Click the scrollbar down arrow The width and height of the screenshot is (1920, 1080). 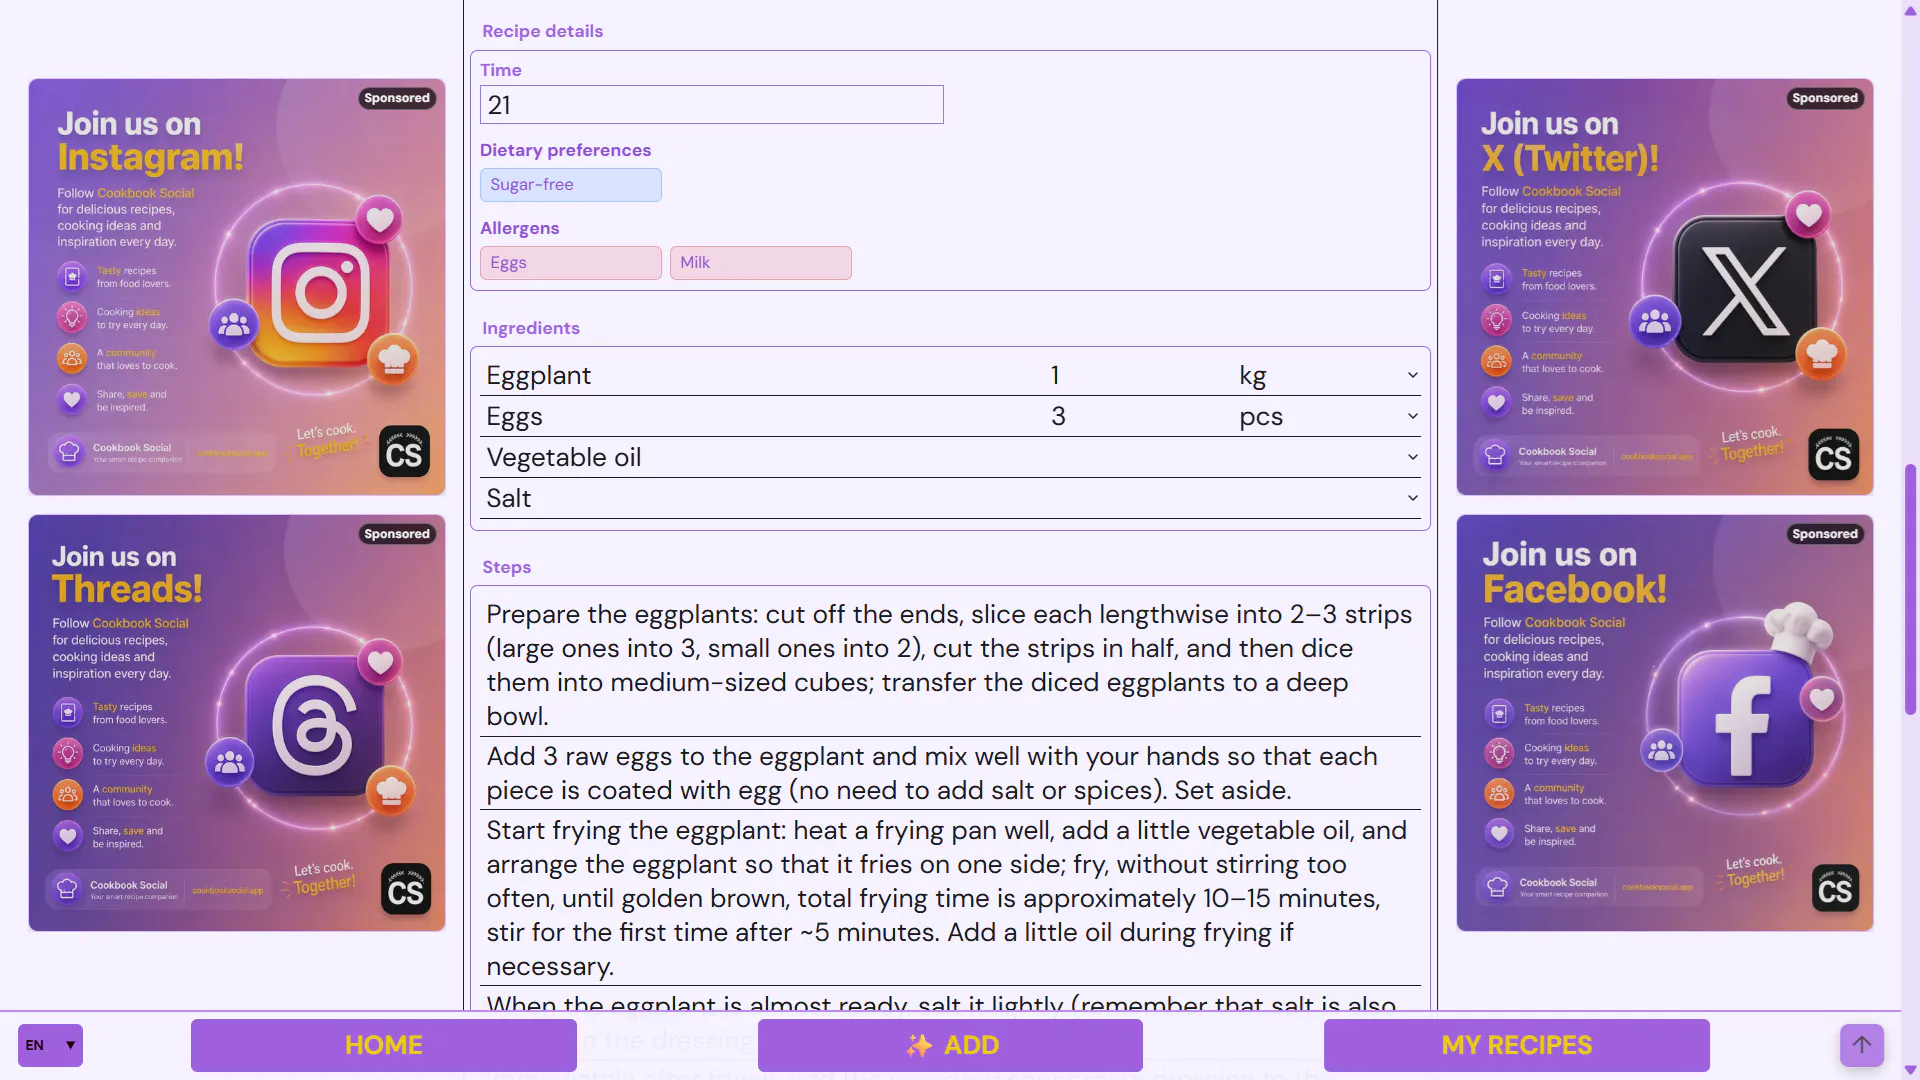coord(1910,1071)
